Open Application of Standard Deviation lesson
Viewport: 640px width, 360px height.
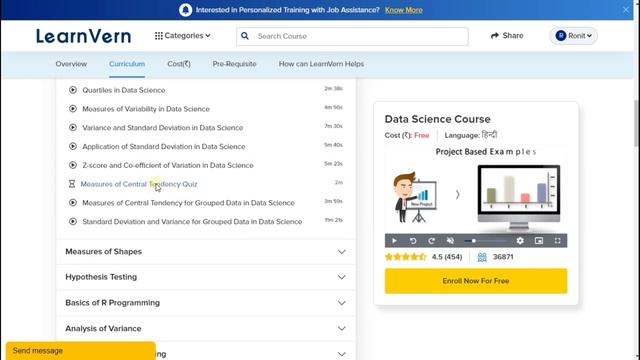(x=164, y=147)
